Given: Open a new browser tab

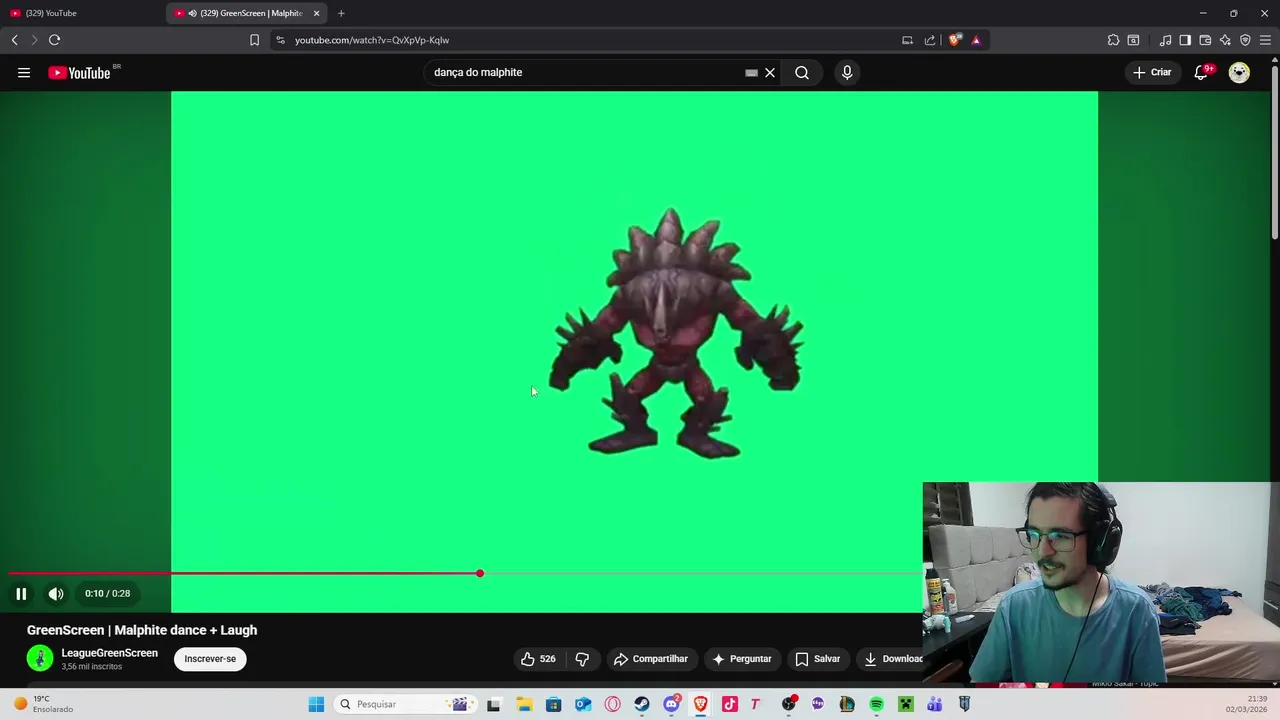Looking at the screenshot, I should click(341, 13).
